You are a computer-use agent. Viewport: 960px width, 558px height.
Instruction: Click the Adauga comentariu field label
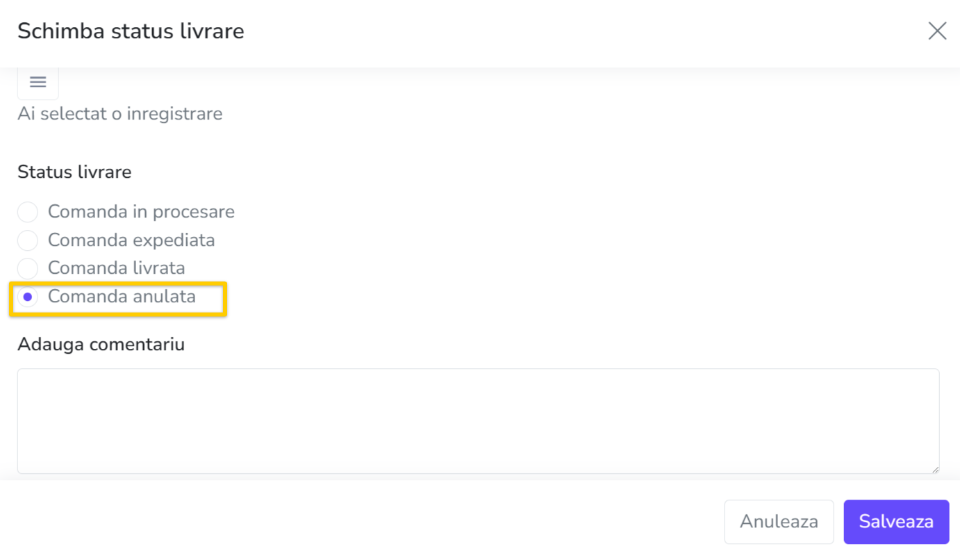[101, 344]
